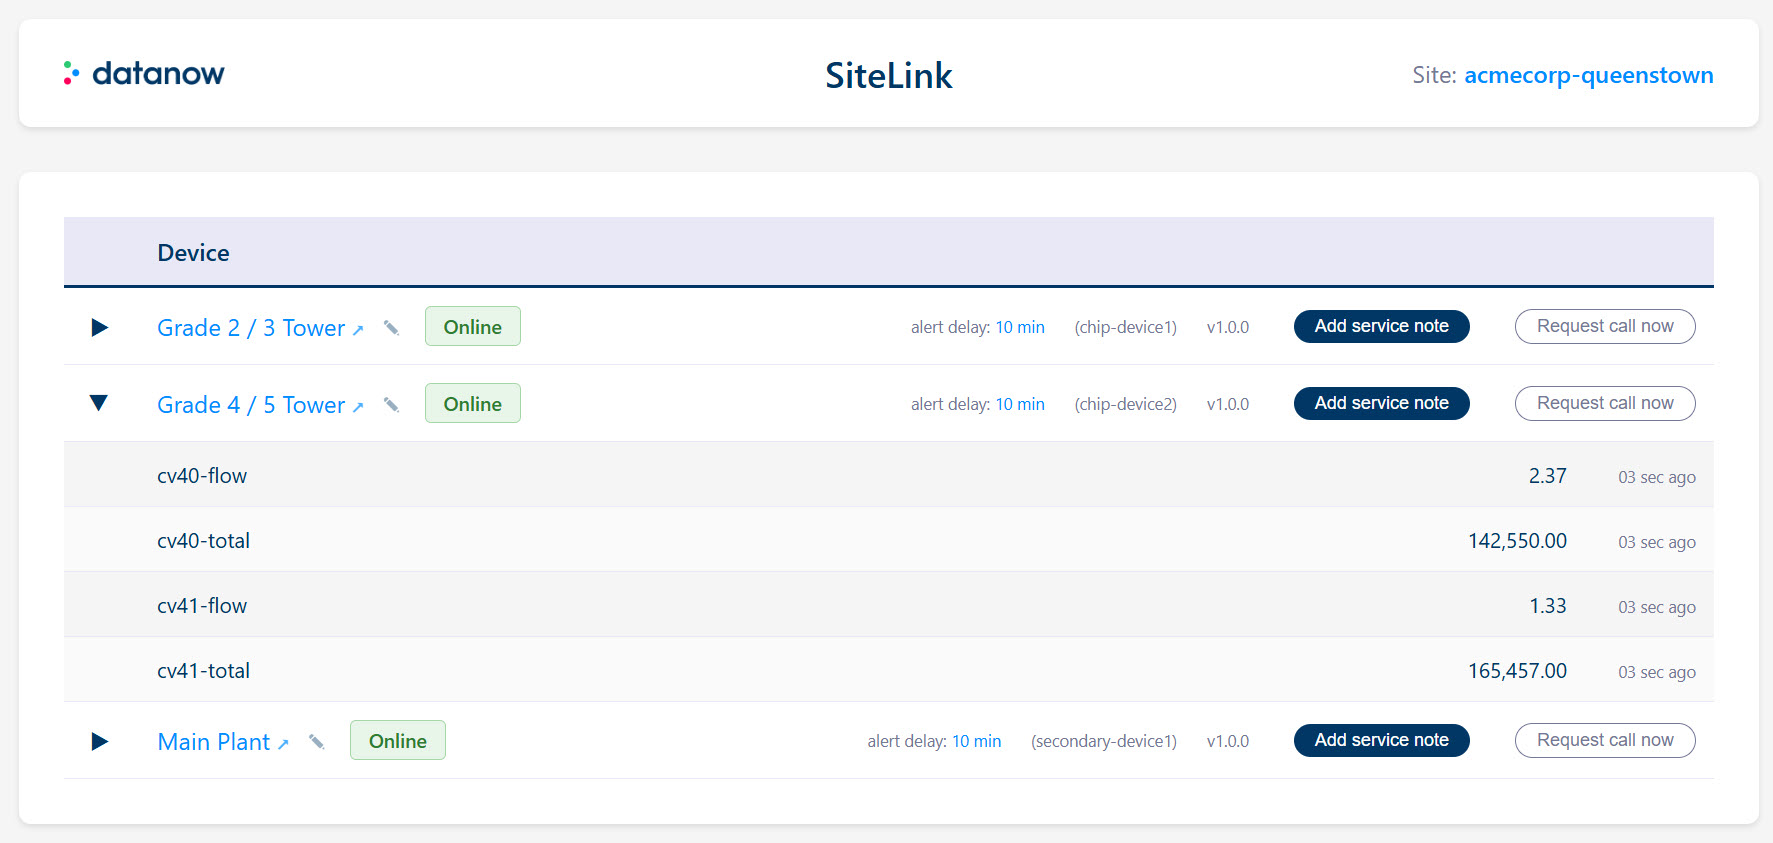The width and height of the screenshot is (1773, 843).
Task: Change alert delay 10 min for secondary-device1
Action: coord(977,741)
